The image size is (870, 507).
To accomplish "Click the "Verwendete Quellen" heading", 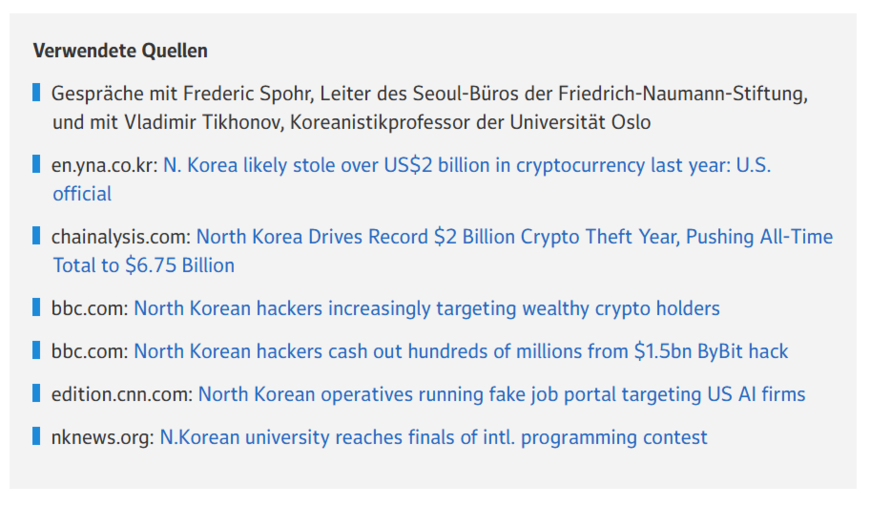I will [120, 50].
